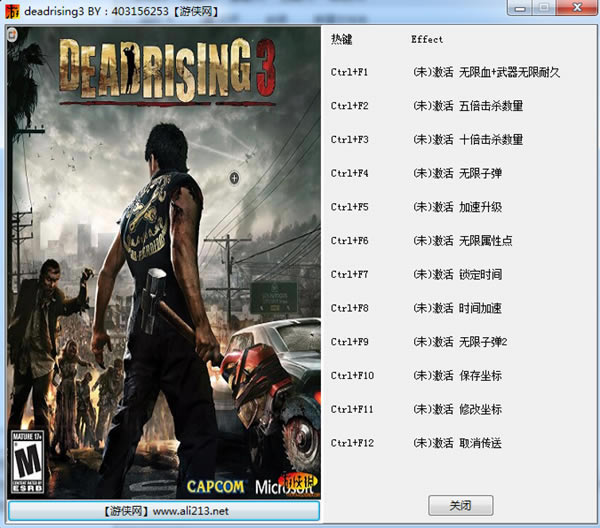Image resolution: width=600 pixels, height=528 pixels.
Task: Click the CAPCOM logo on cover art
Action: coord(215,487)
